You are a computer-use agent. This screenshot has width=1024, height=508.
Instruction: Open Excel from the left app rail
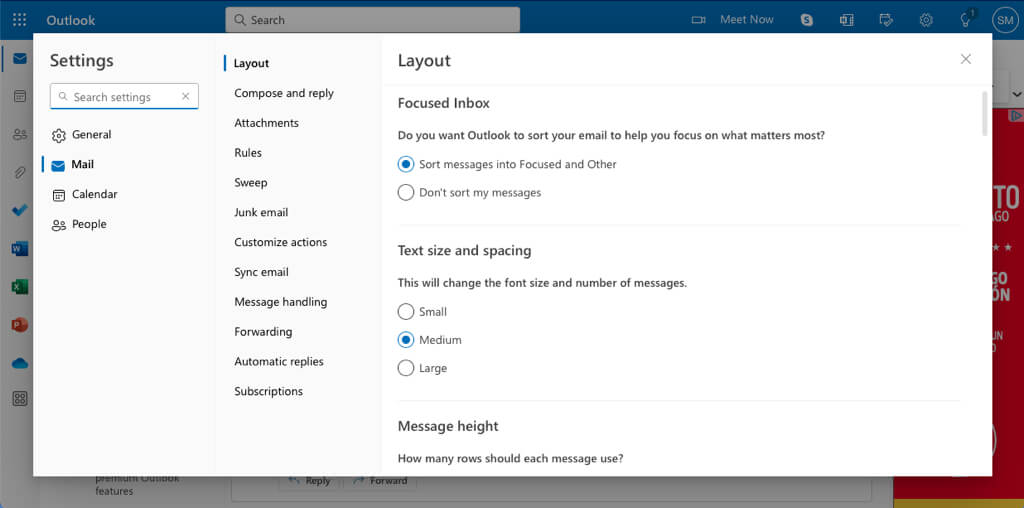[x=20, y=287]
